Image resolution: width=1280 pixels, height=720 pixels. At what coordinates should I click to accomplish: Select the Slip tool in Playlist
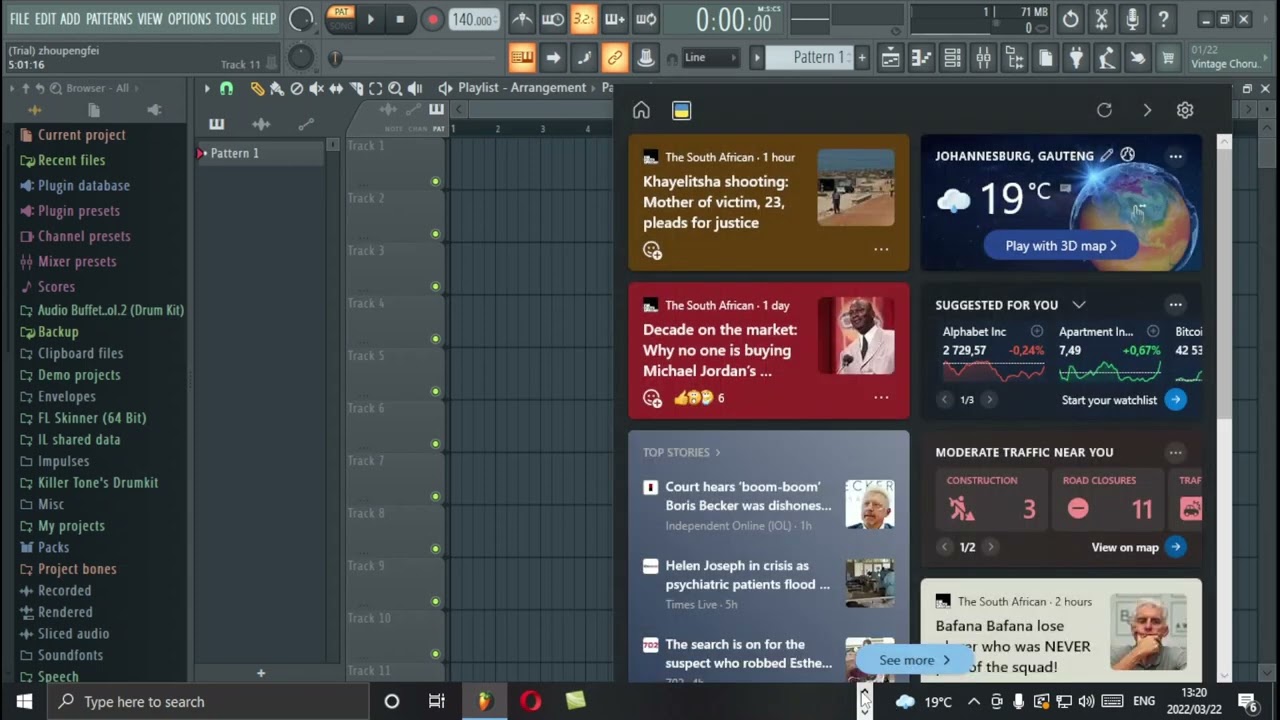point(336,88)
